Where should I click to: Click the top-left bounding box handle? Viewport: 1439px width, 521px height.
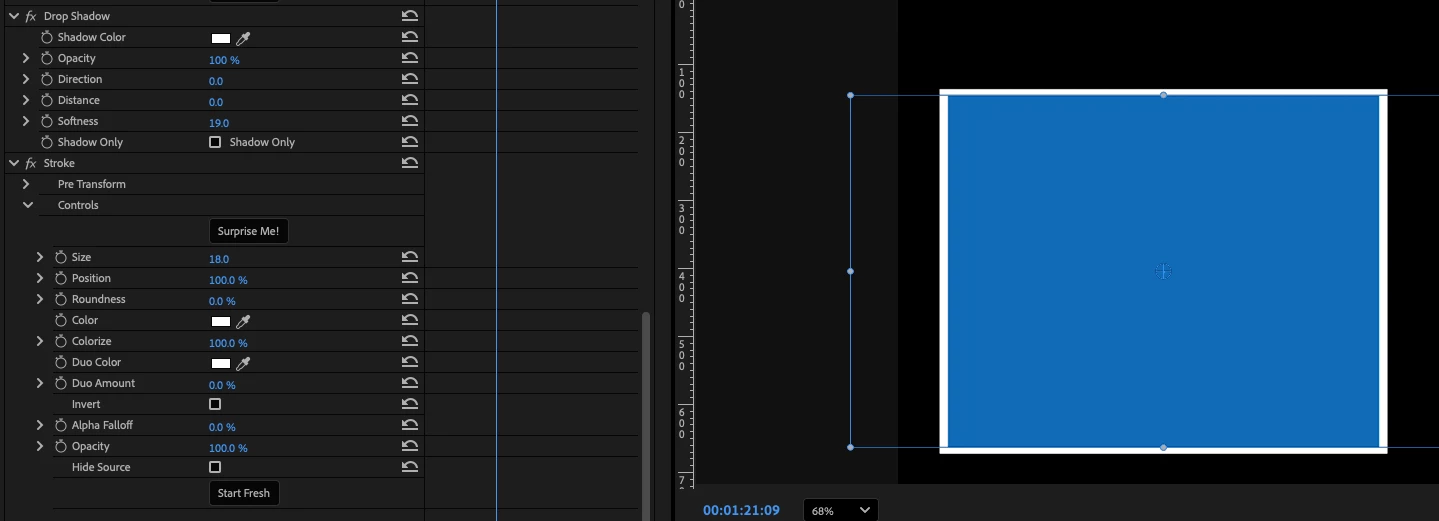[850, 96]
